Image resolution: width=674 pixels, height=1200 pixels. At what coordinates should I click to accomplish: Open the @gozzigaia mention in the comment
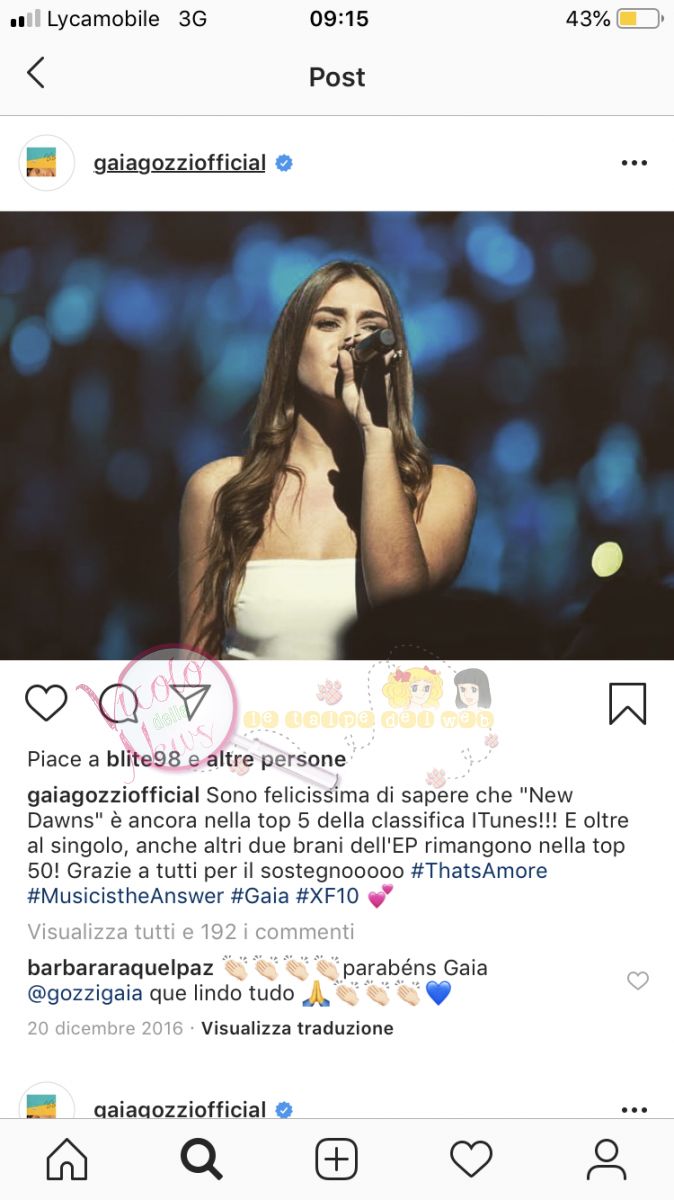pos(85,993)
